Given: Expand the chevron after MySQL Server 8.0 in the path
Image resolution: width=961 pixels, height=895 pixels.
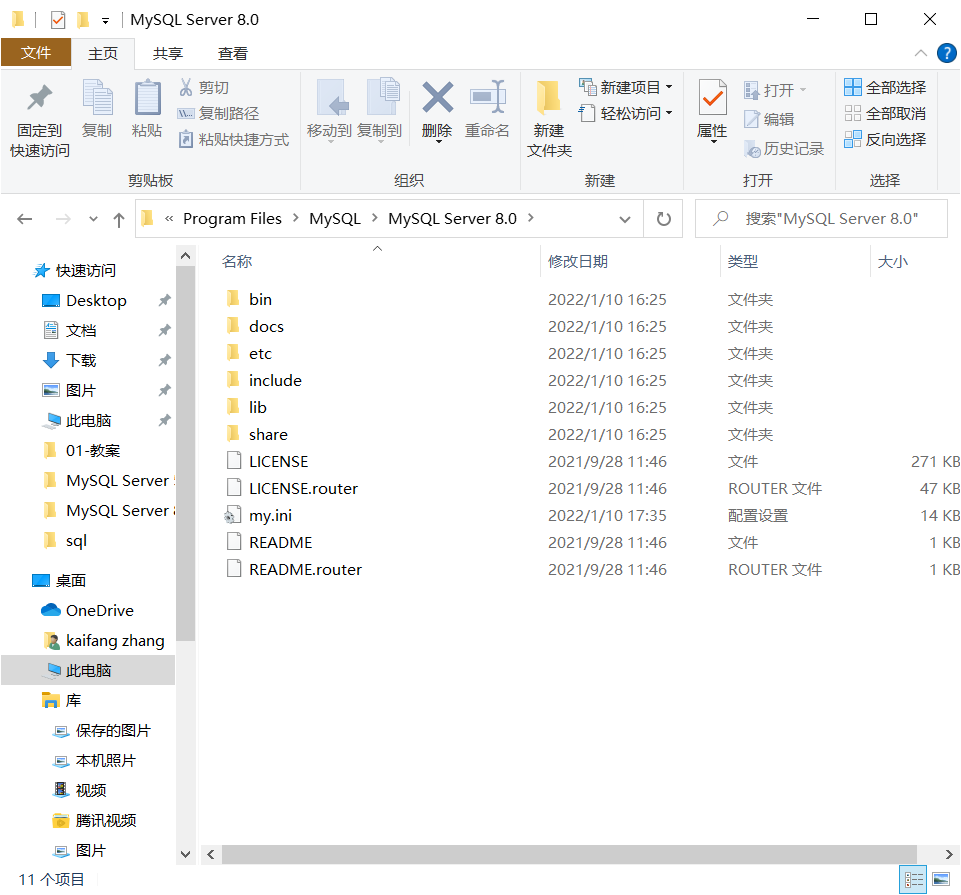Looking at the screenshot, I should coord(531,218).
